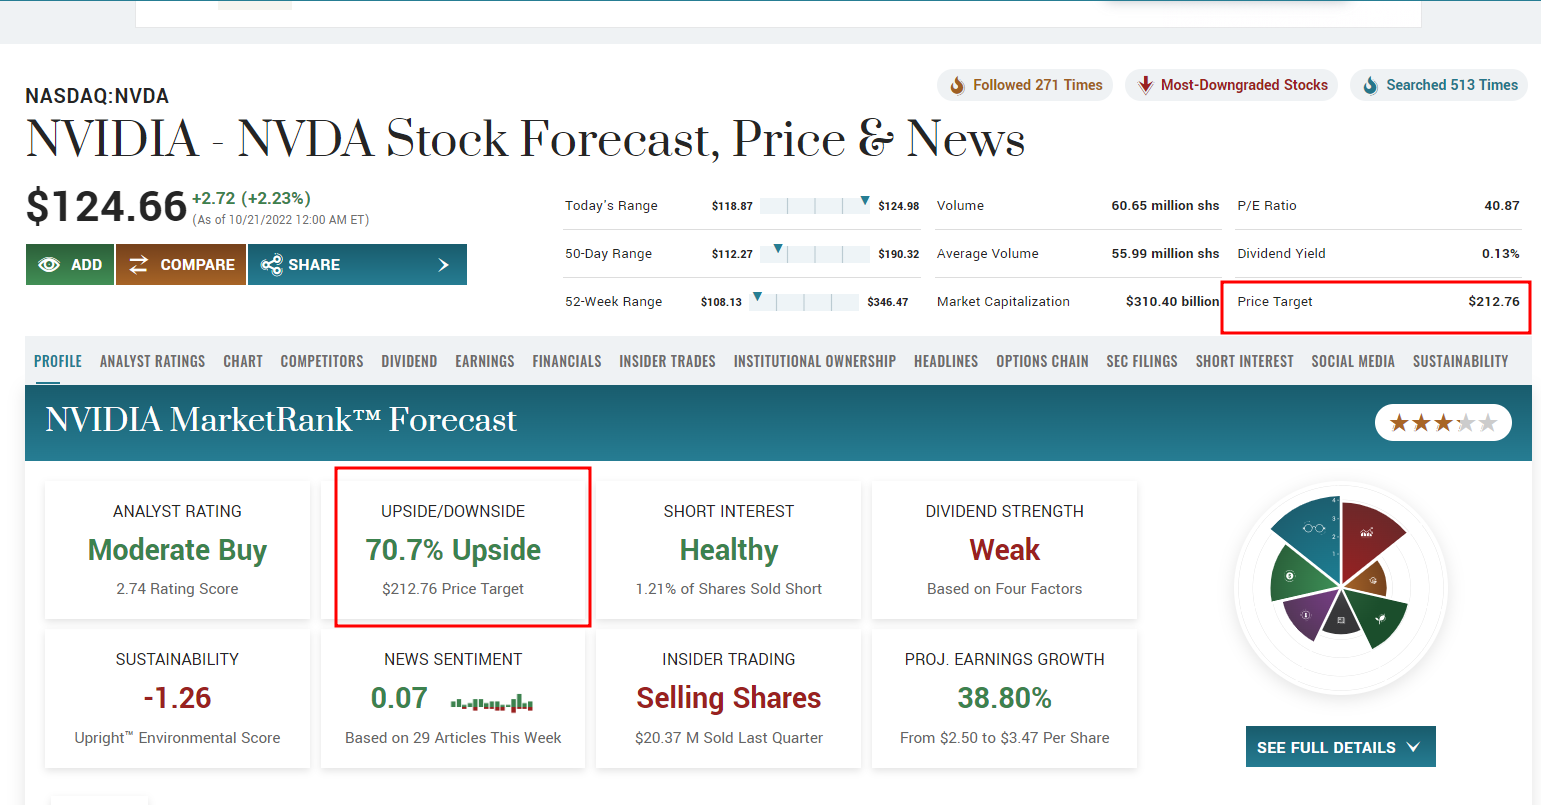Open the Sustainability -1.26 card
The height and width of the screenshot is (805, 1541).
point(178,699)
